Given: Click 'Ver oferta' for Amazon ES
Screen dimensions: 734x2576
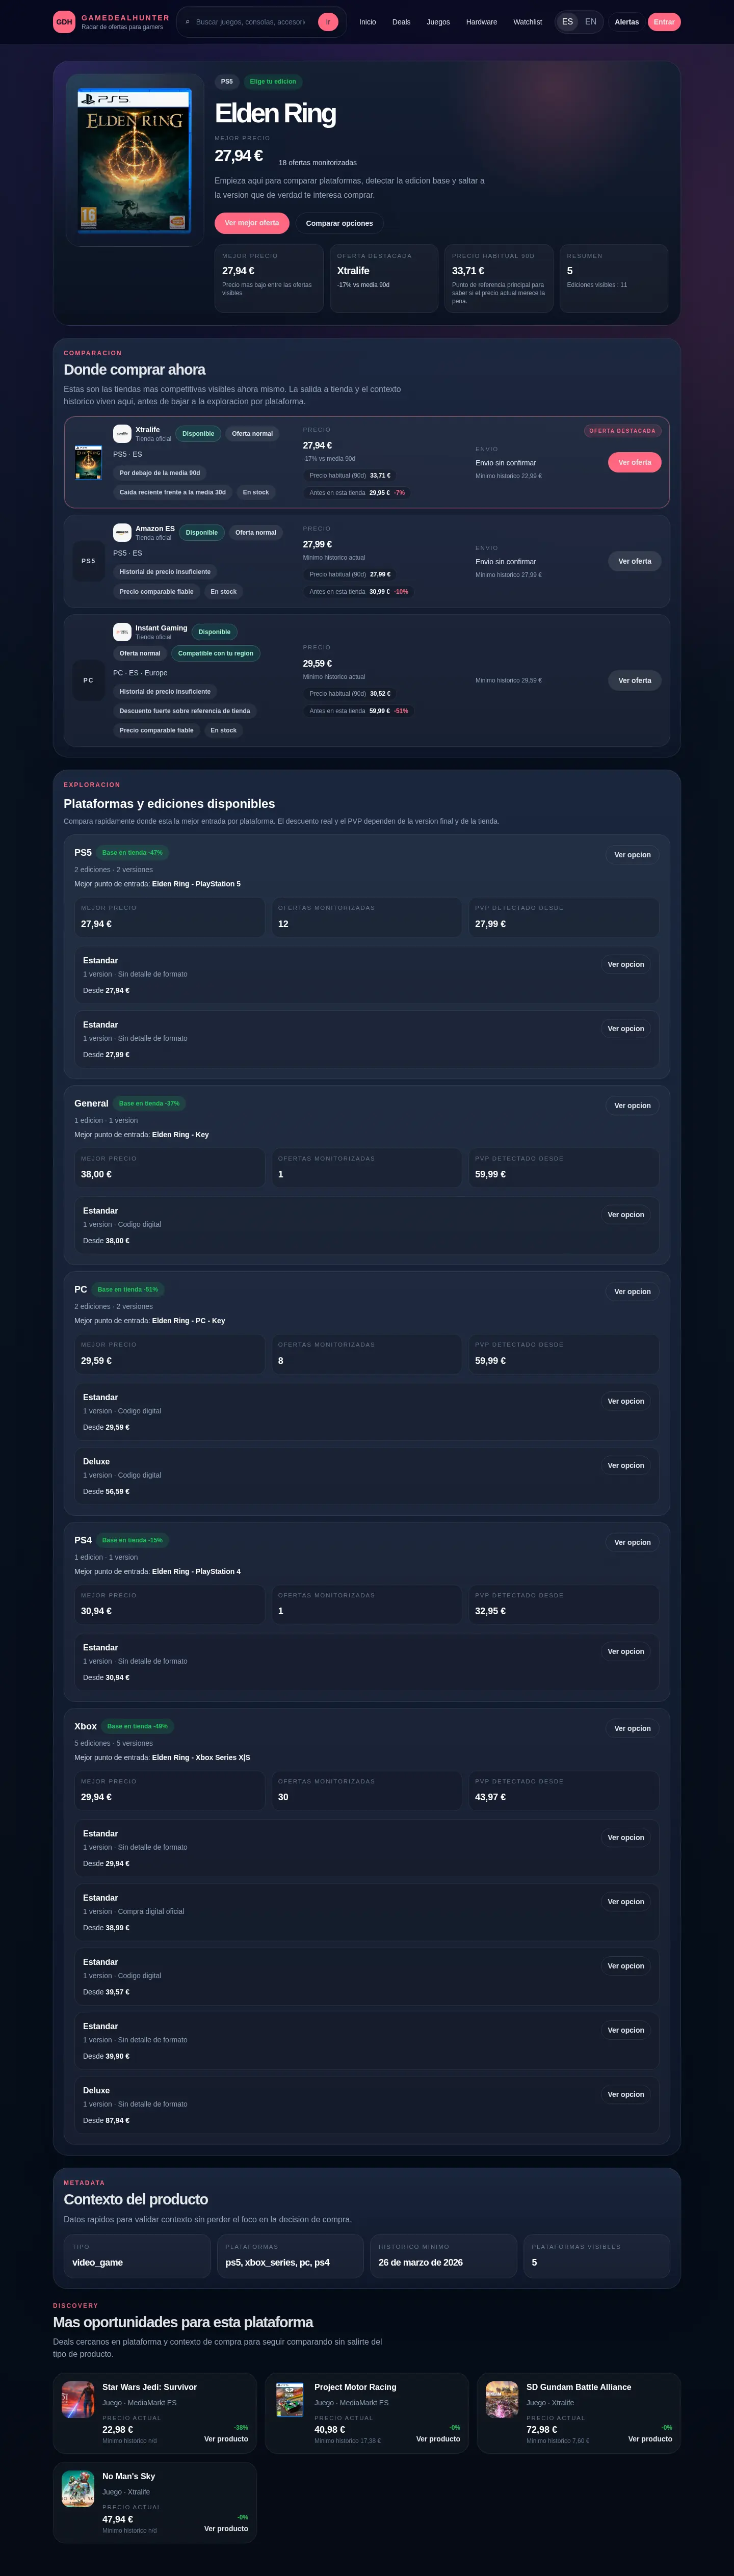Looking at the screenshot, I should click(634, 561).
